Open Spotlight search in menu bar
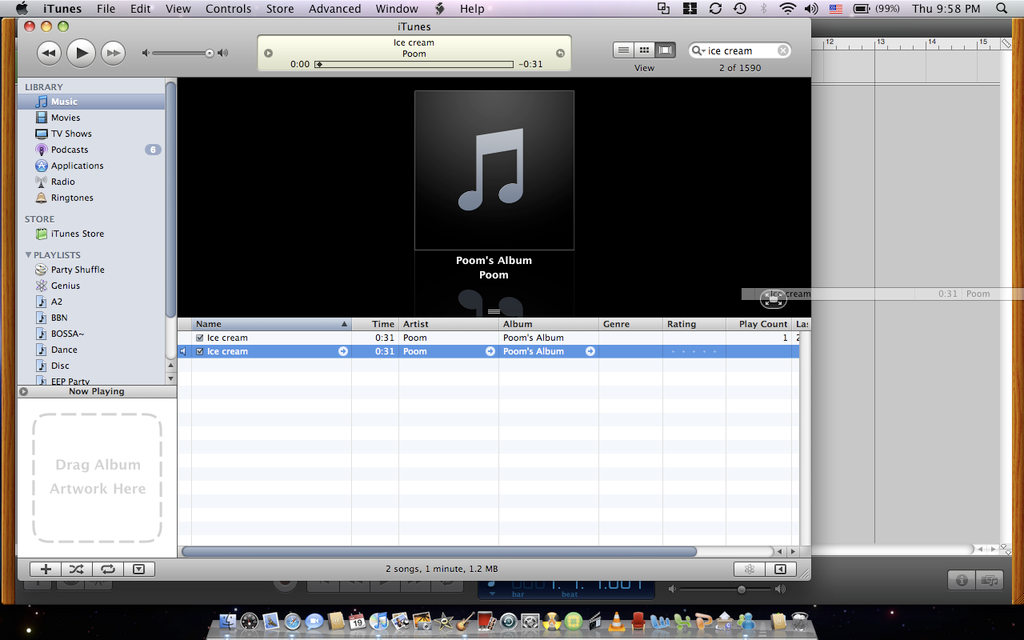The image size is (1024, 640). pos(1001,8)
